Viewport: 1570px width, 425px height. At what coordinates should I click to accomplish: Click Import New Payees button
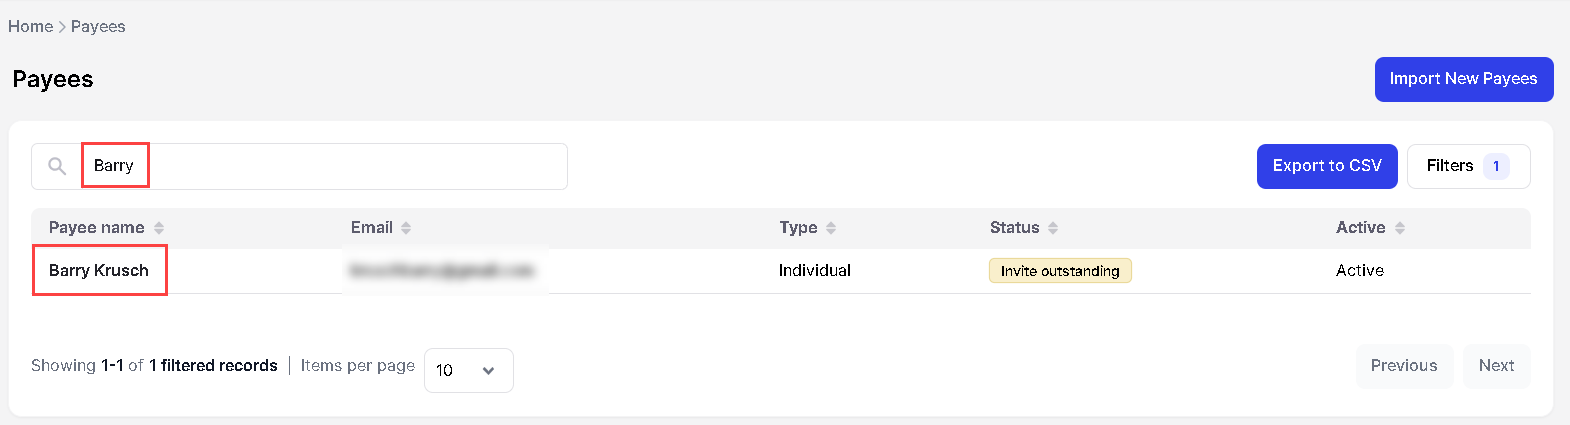pos(1463,79)
